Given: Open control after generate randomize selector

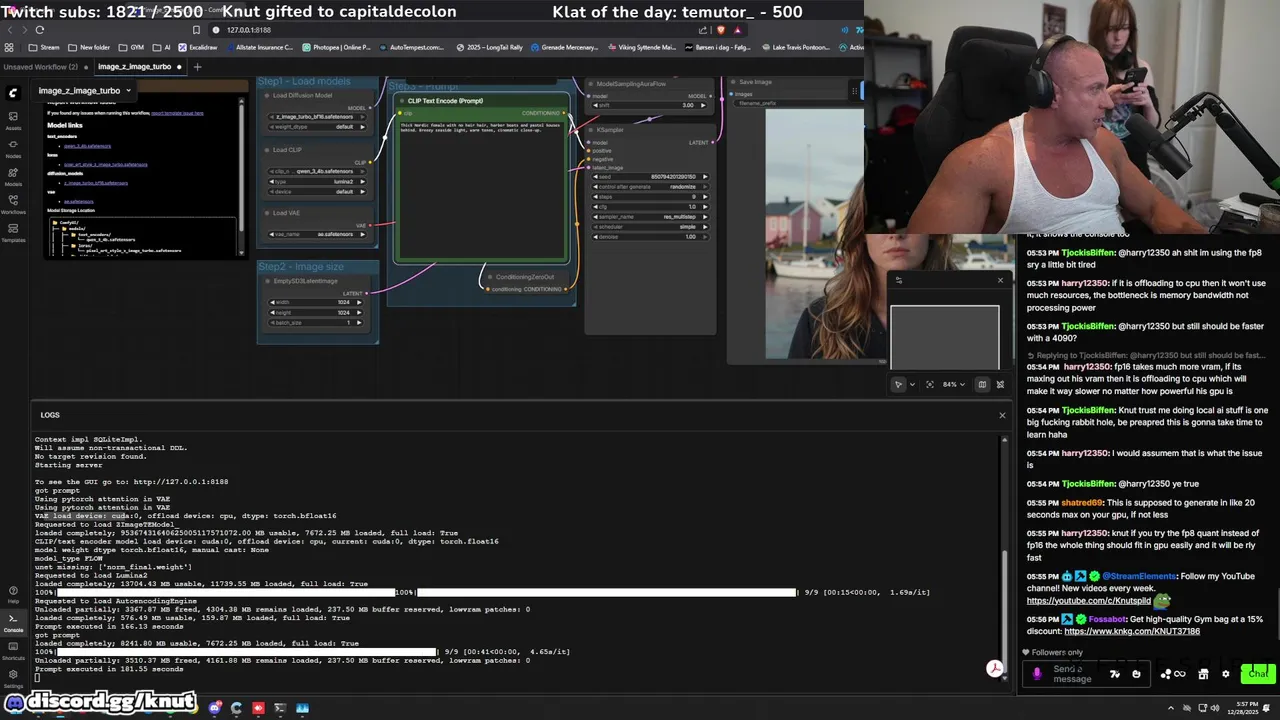Looking at the screenshot, I should (x=651, y=187).
